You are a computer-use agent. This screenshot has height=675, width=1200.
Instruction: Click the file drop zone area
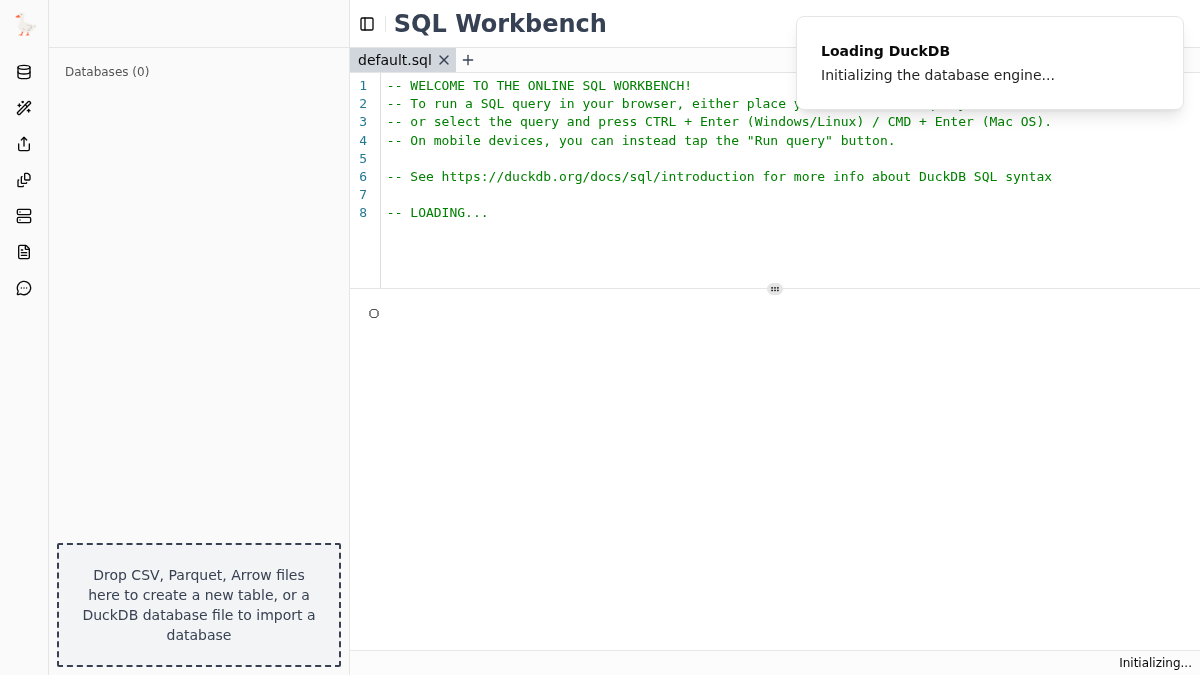(x=199, y=605)
